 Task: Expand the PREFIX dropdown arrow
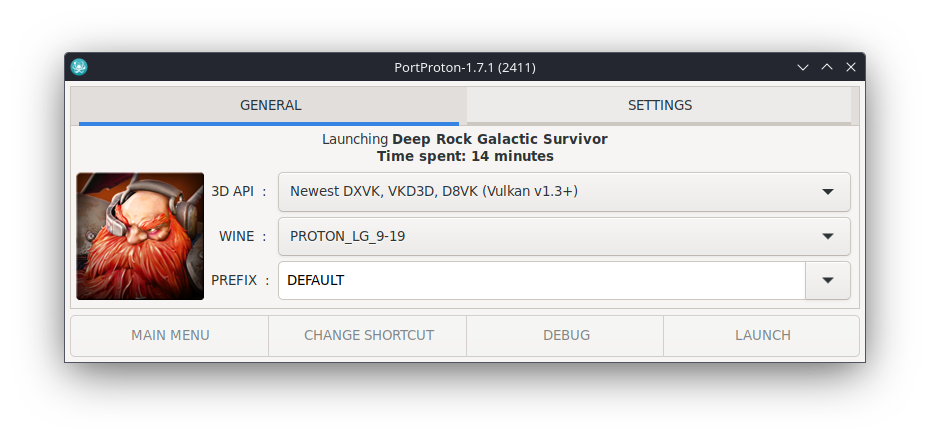pos(828,281)
